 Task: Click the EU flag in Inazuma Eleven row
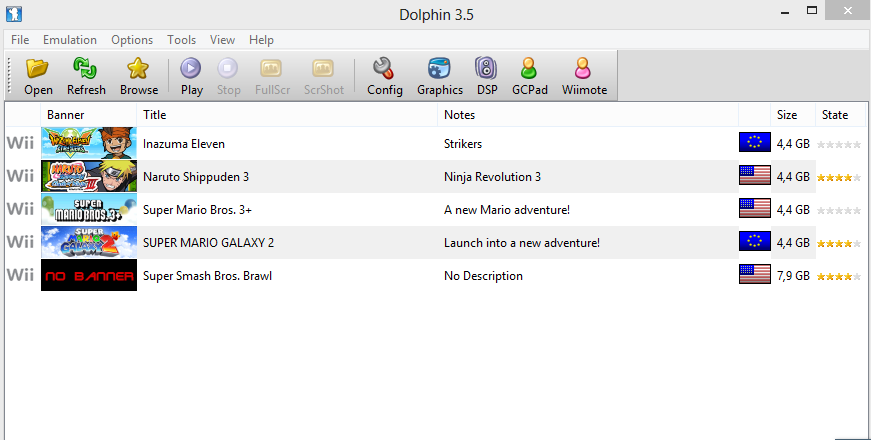coord(754,142)
